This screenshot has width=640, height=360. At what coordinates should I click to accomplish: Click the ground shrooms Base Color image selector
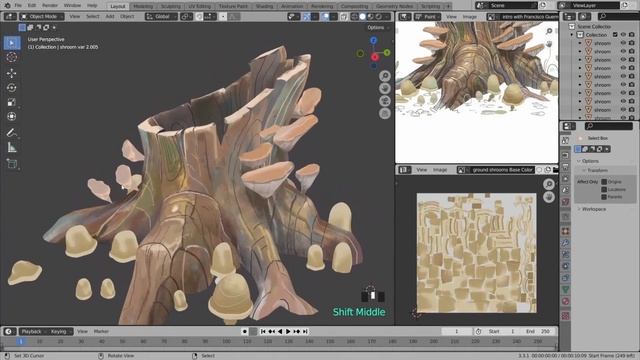pyautogui.click(x=502, y=170)
